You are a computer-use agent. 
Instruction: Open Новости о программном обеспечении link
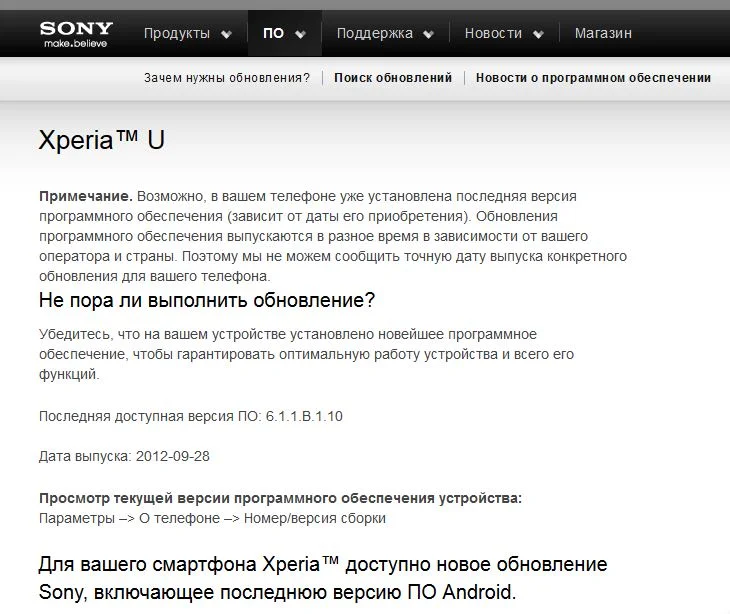pos(593,77)
